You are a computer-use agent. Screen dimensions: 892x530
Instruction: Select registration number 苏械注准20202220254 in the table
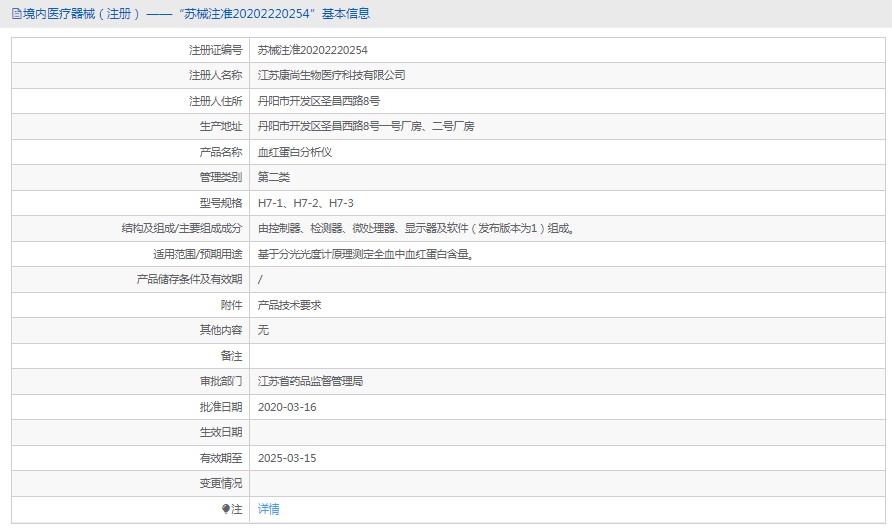coord(312,50)
